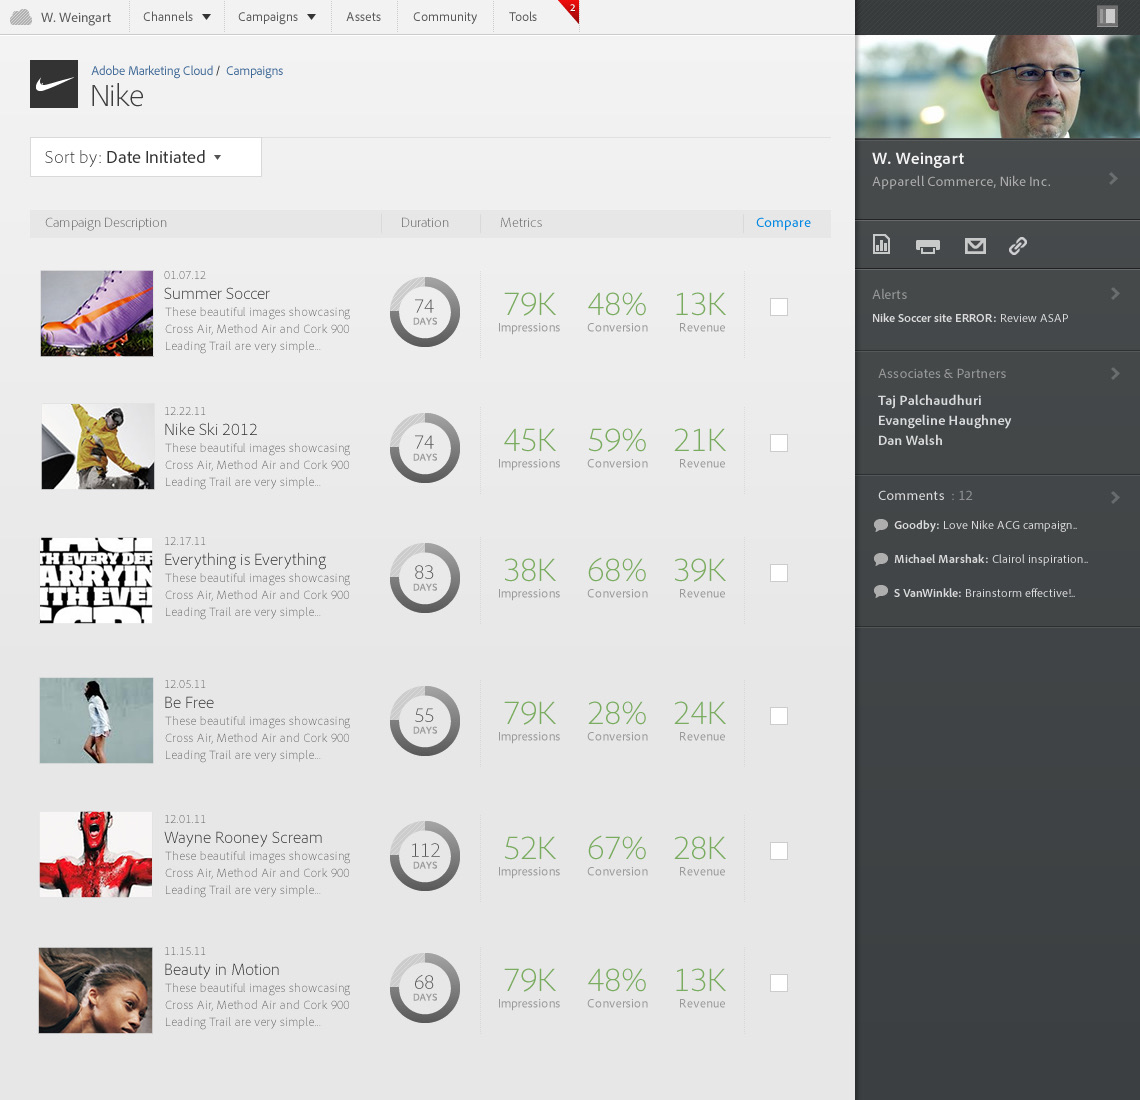Open the Nike Ski 2012 campaign title
1140x1100 pixels.
[x=211, y=430]
